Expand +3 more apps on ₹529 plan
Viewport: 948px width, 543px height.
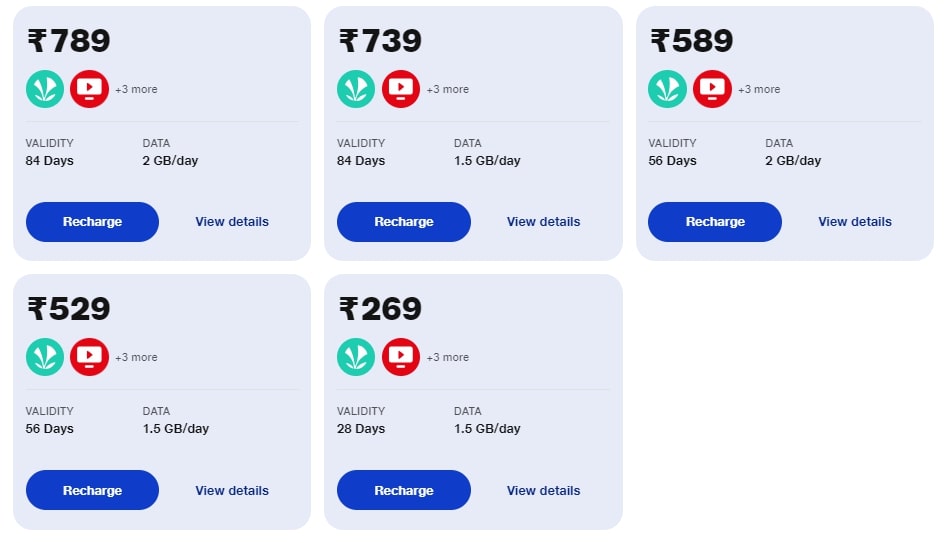coord(136,358)
